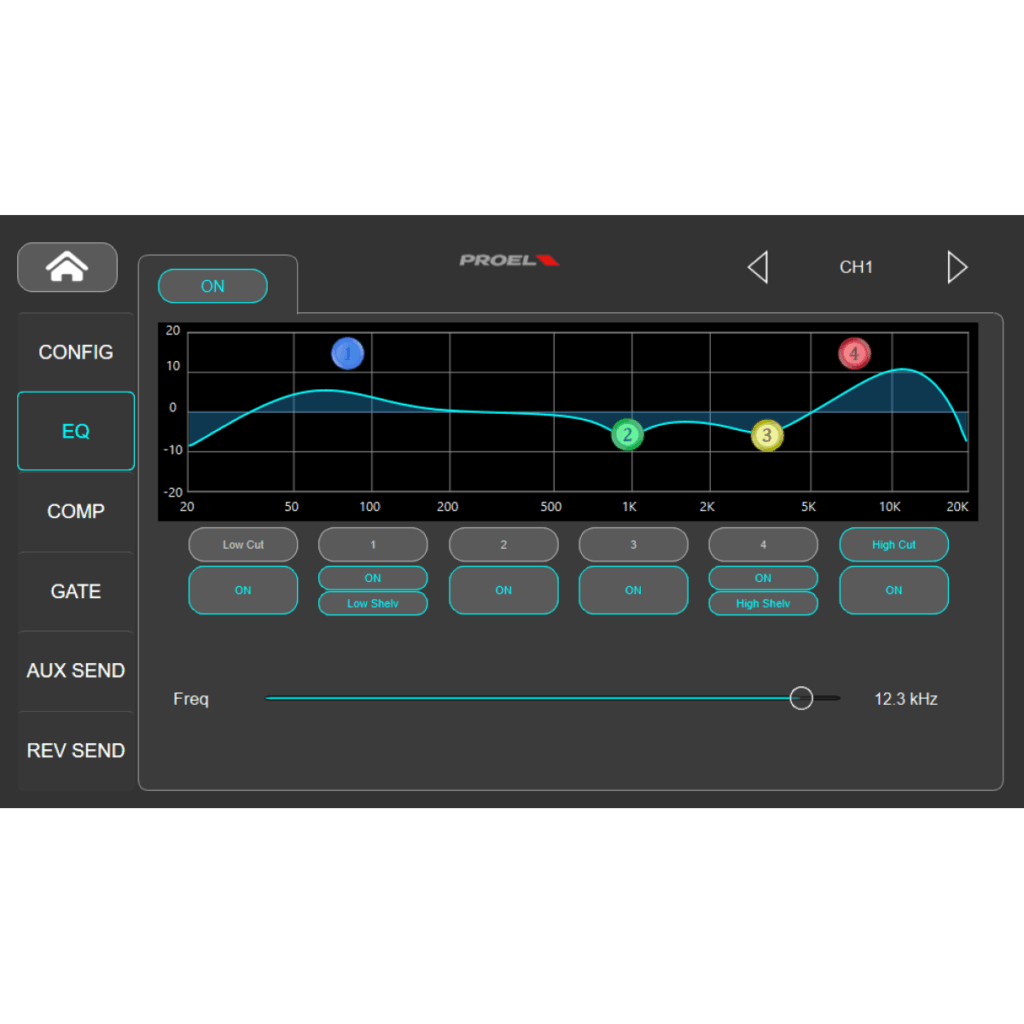This screenshot has width=1024, height=1024.
Task: Switch to the COMP tab
Action: coord(75,511)
